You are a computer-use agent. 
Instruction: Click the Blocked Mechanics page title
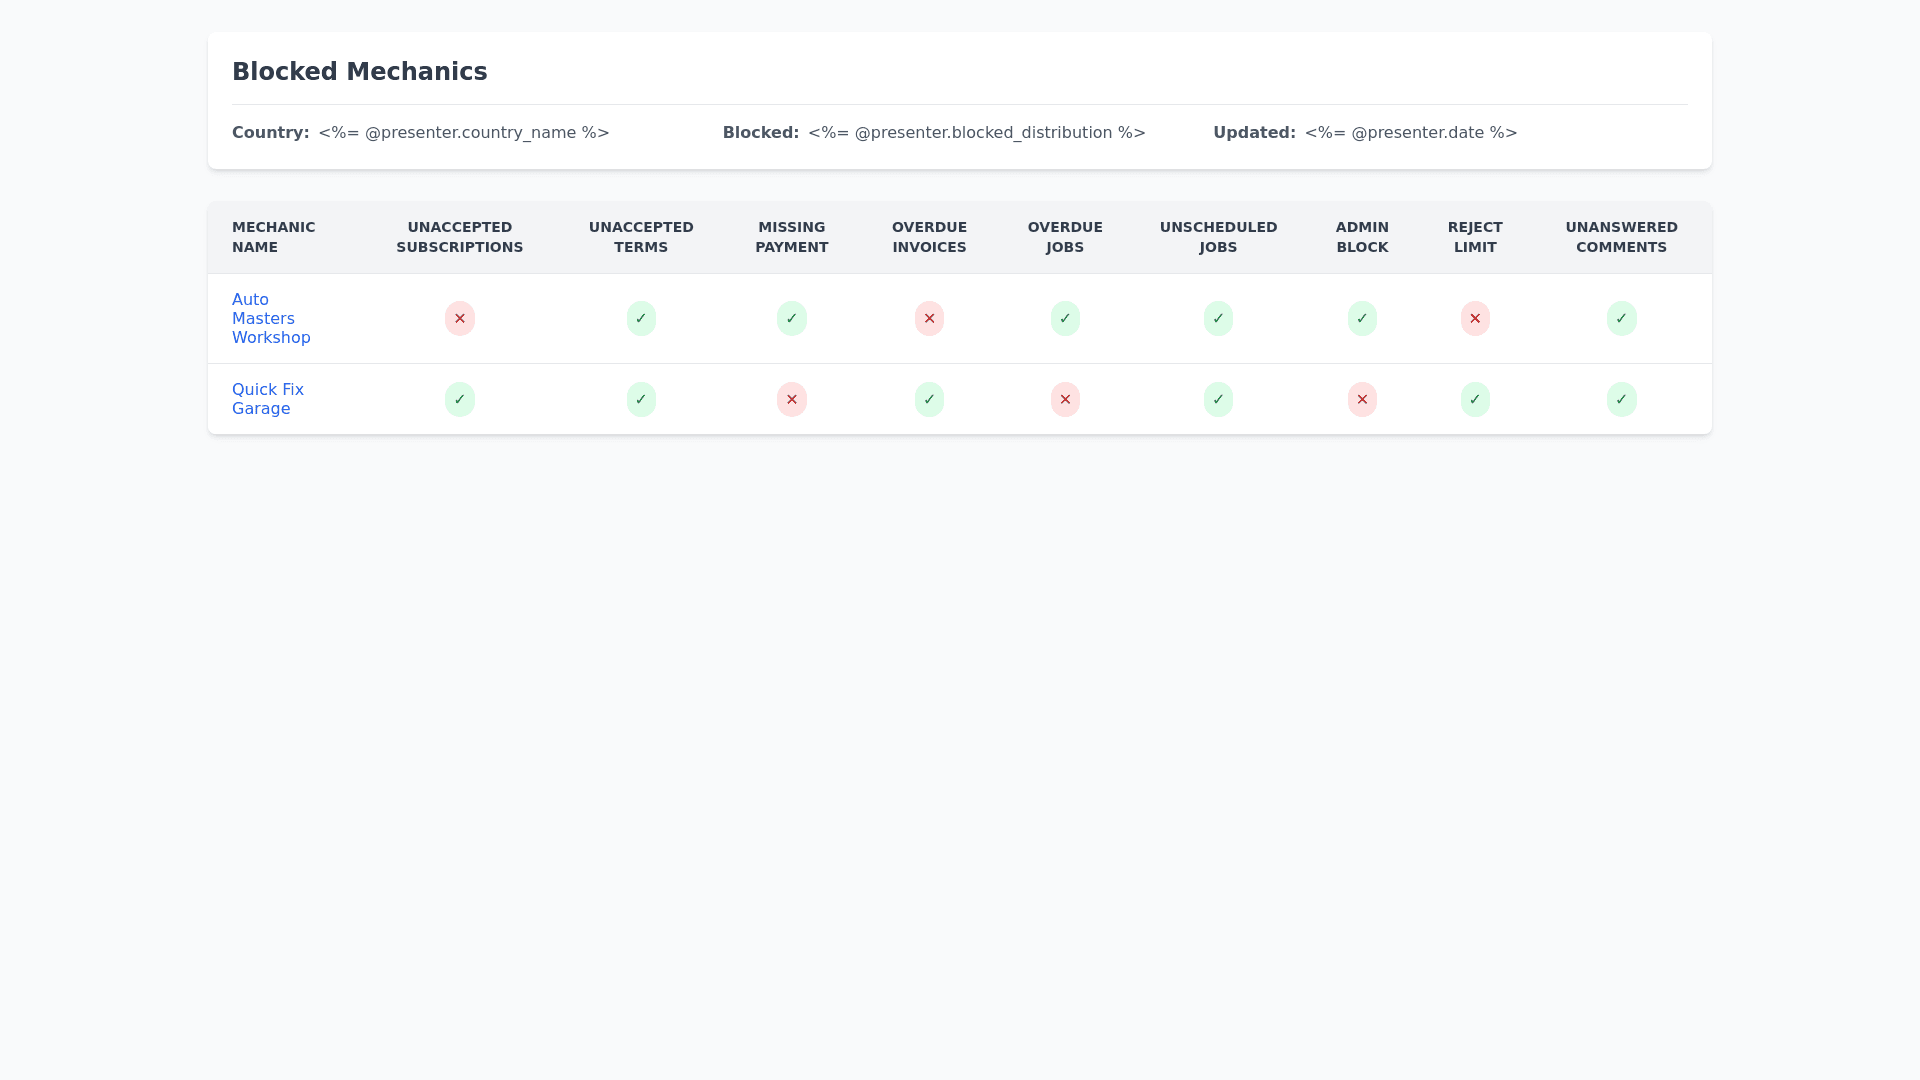tap(359, 72)
